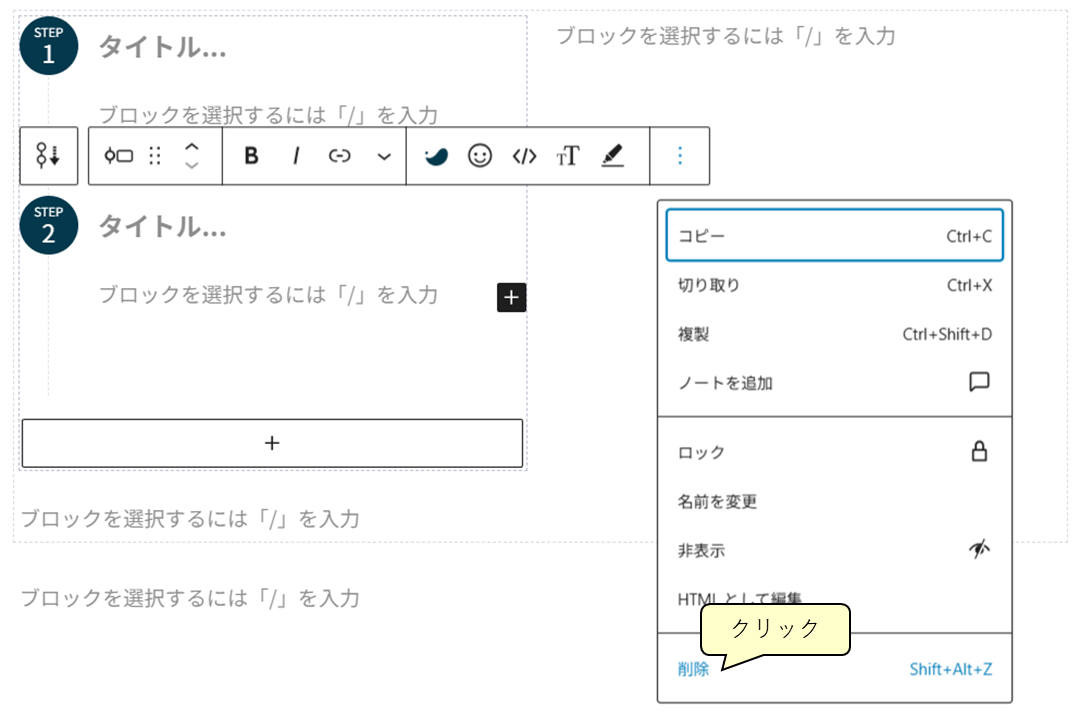Click the inline code icon
Image resolution: width=1080 pixels, height=719 pixels.
tap(525, 156)
